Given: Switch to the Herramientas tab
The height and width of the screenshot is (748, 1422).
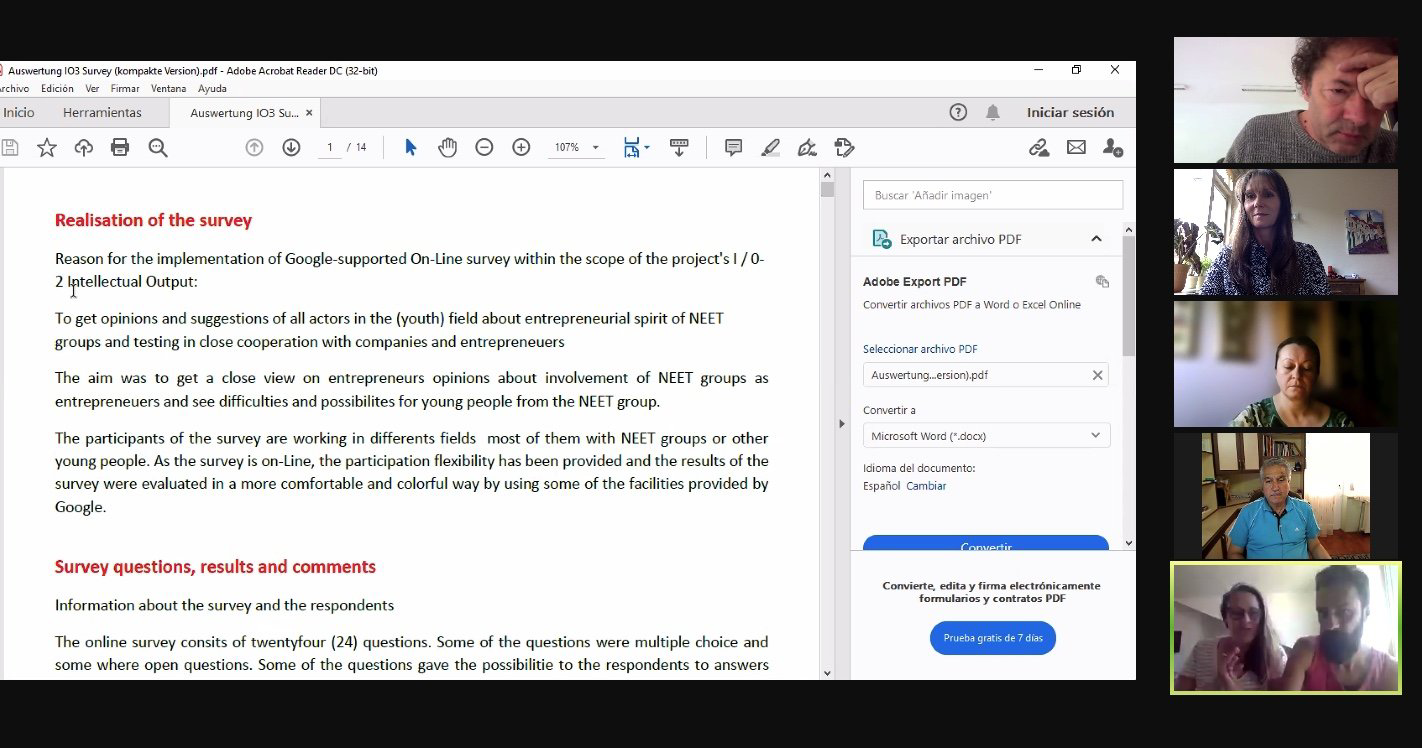Looking at the screenshot, I should click(102, 113).
